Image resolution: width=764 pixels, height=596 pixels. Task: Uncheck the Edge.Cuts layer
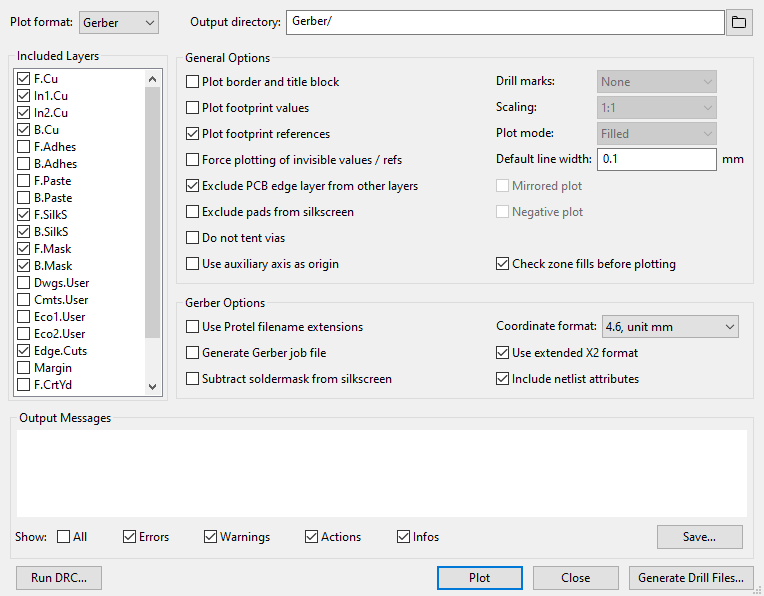[x=23, y=351]
